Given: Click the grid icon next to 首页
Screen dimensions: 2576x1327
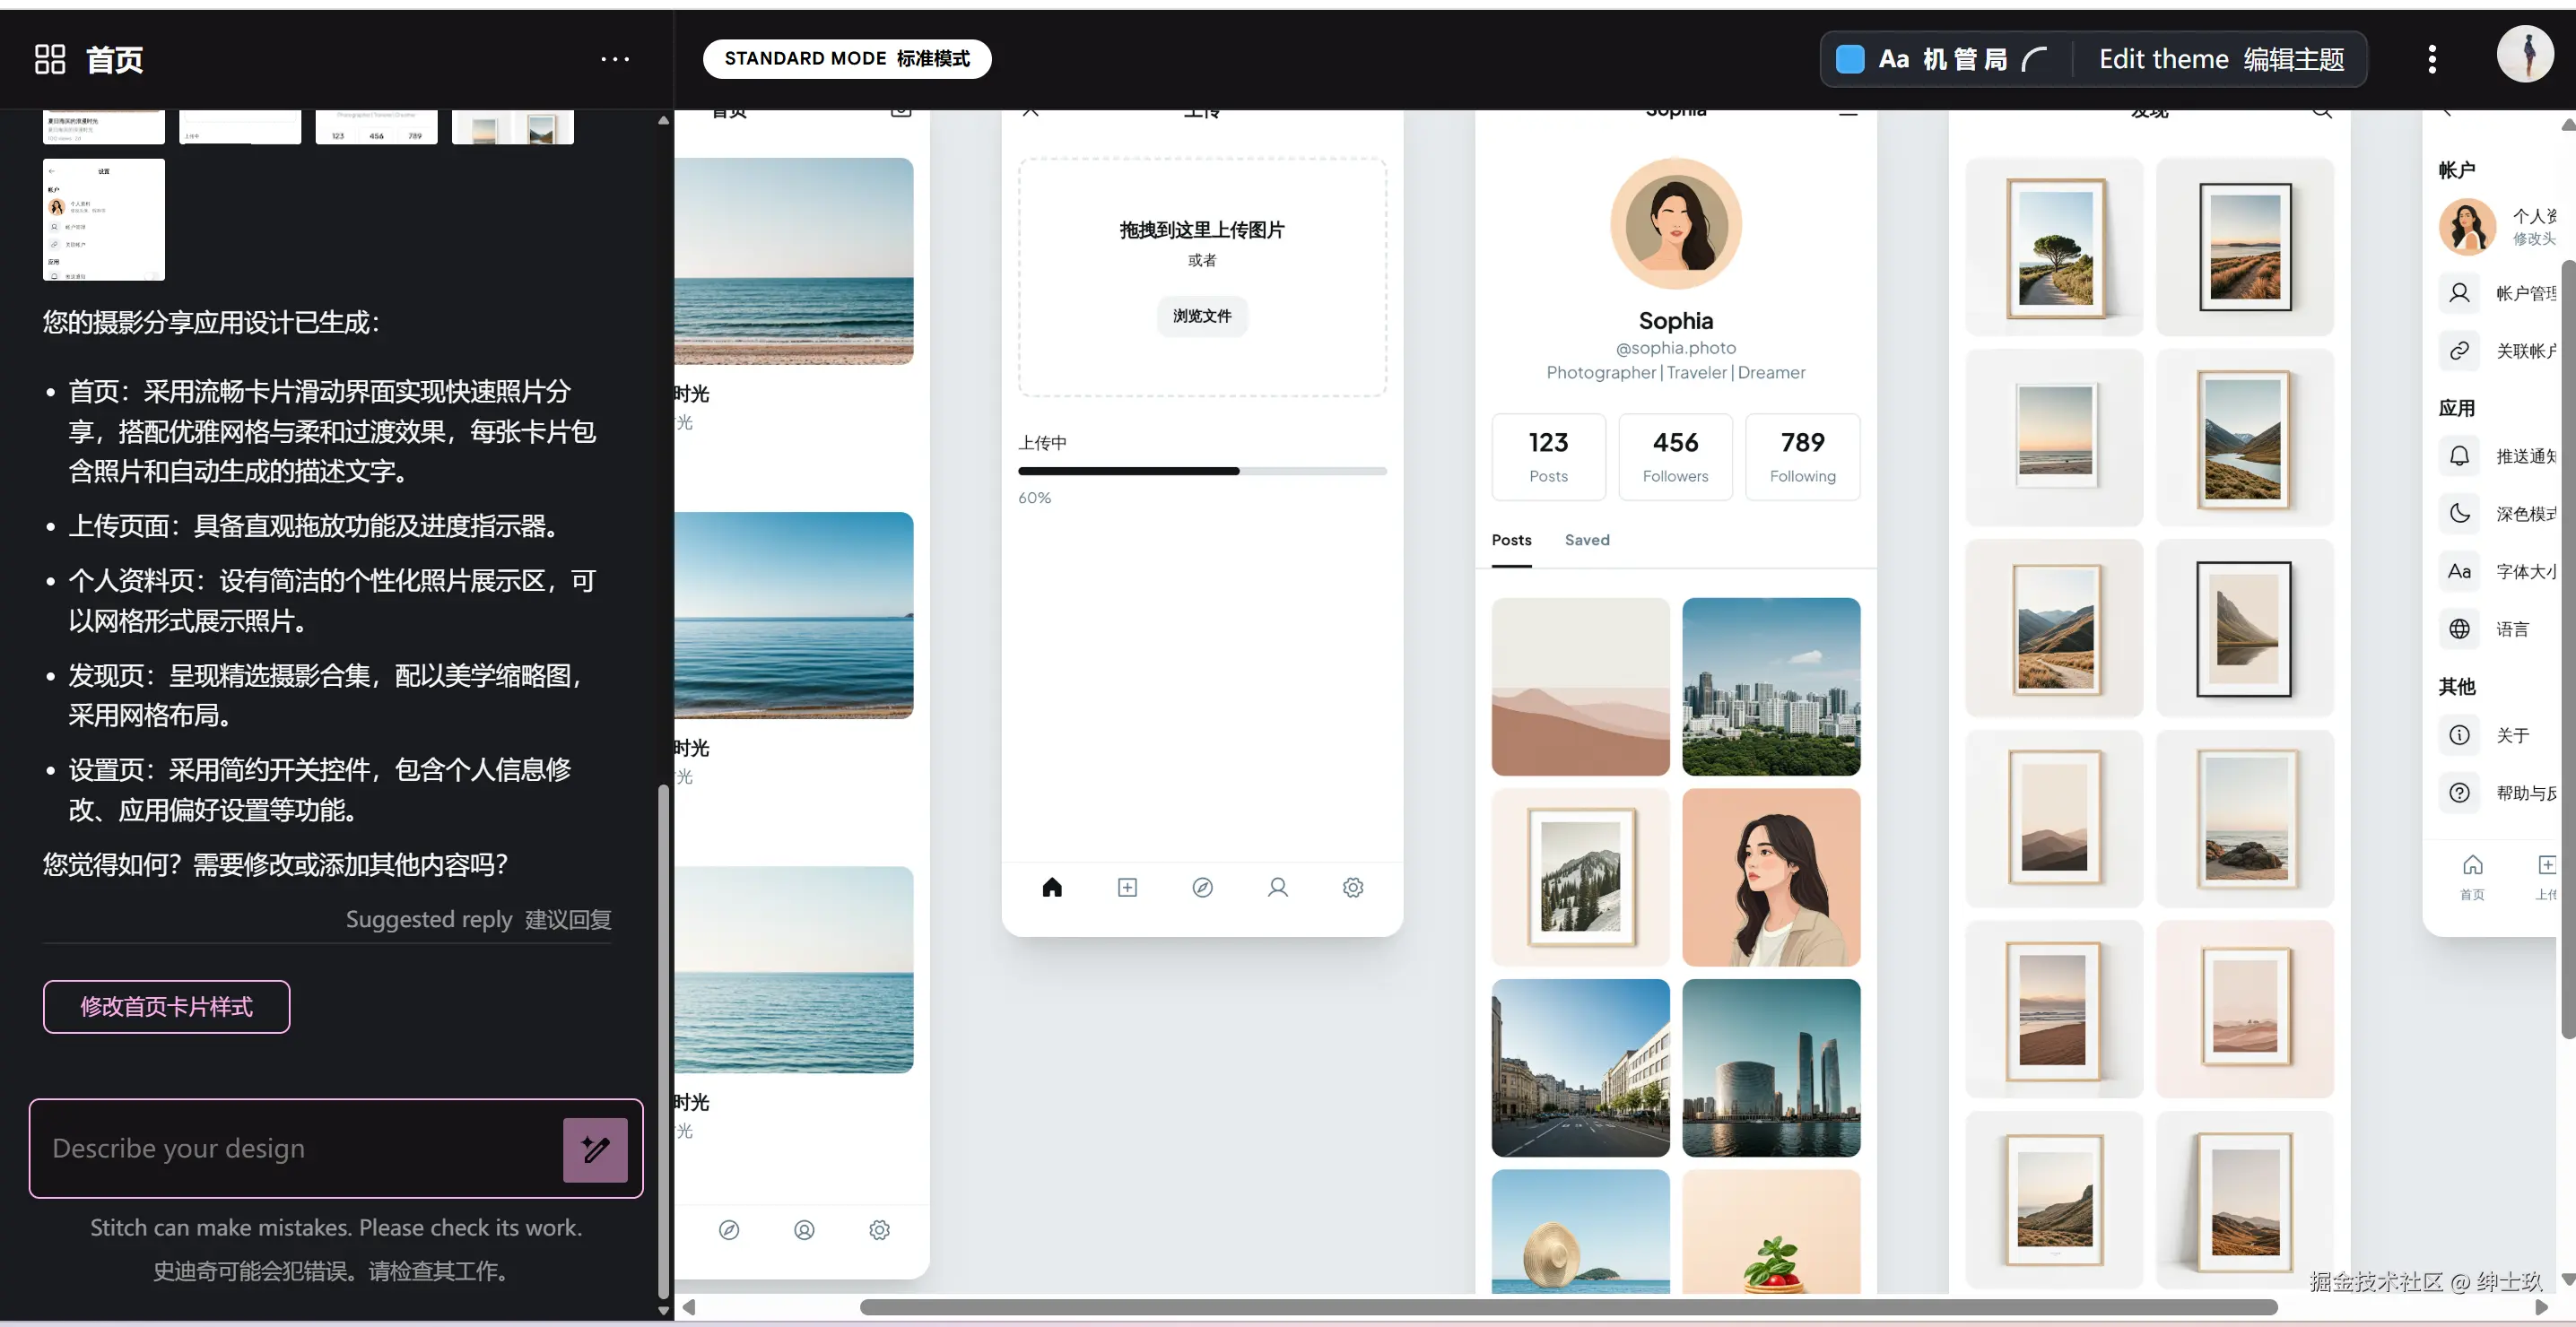Looking at the screenshot, I should (49, 59).
